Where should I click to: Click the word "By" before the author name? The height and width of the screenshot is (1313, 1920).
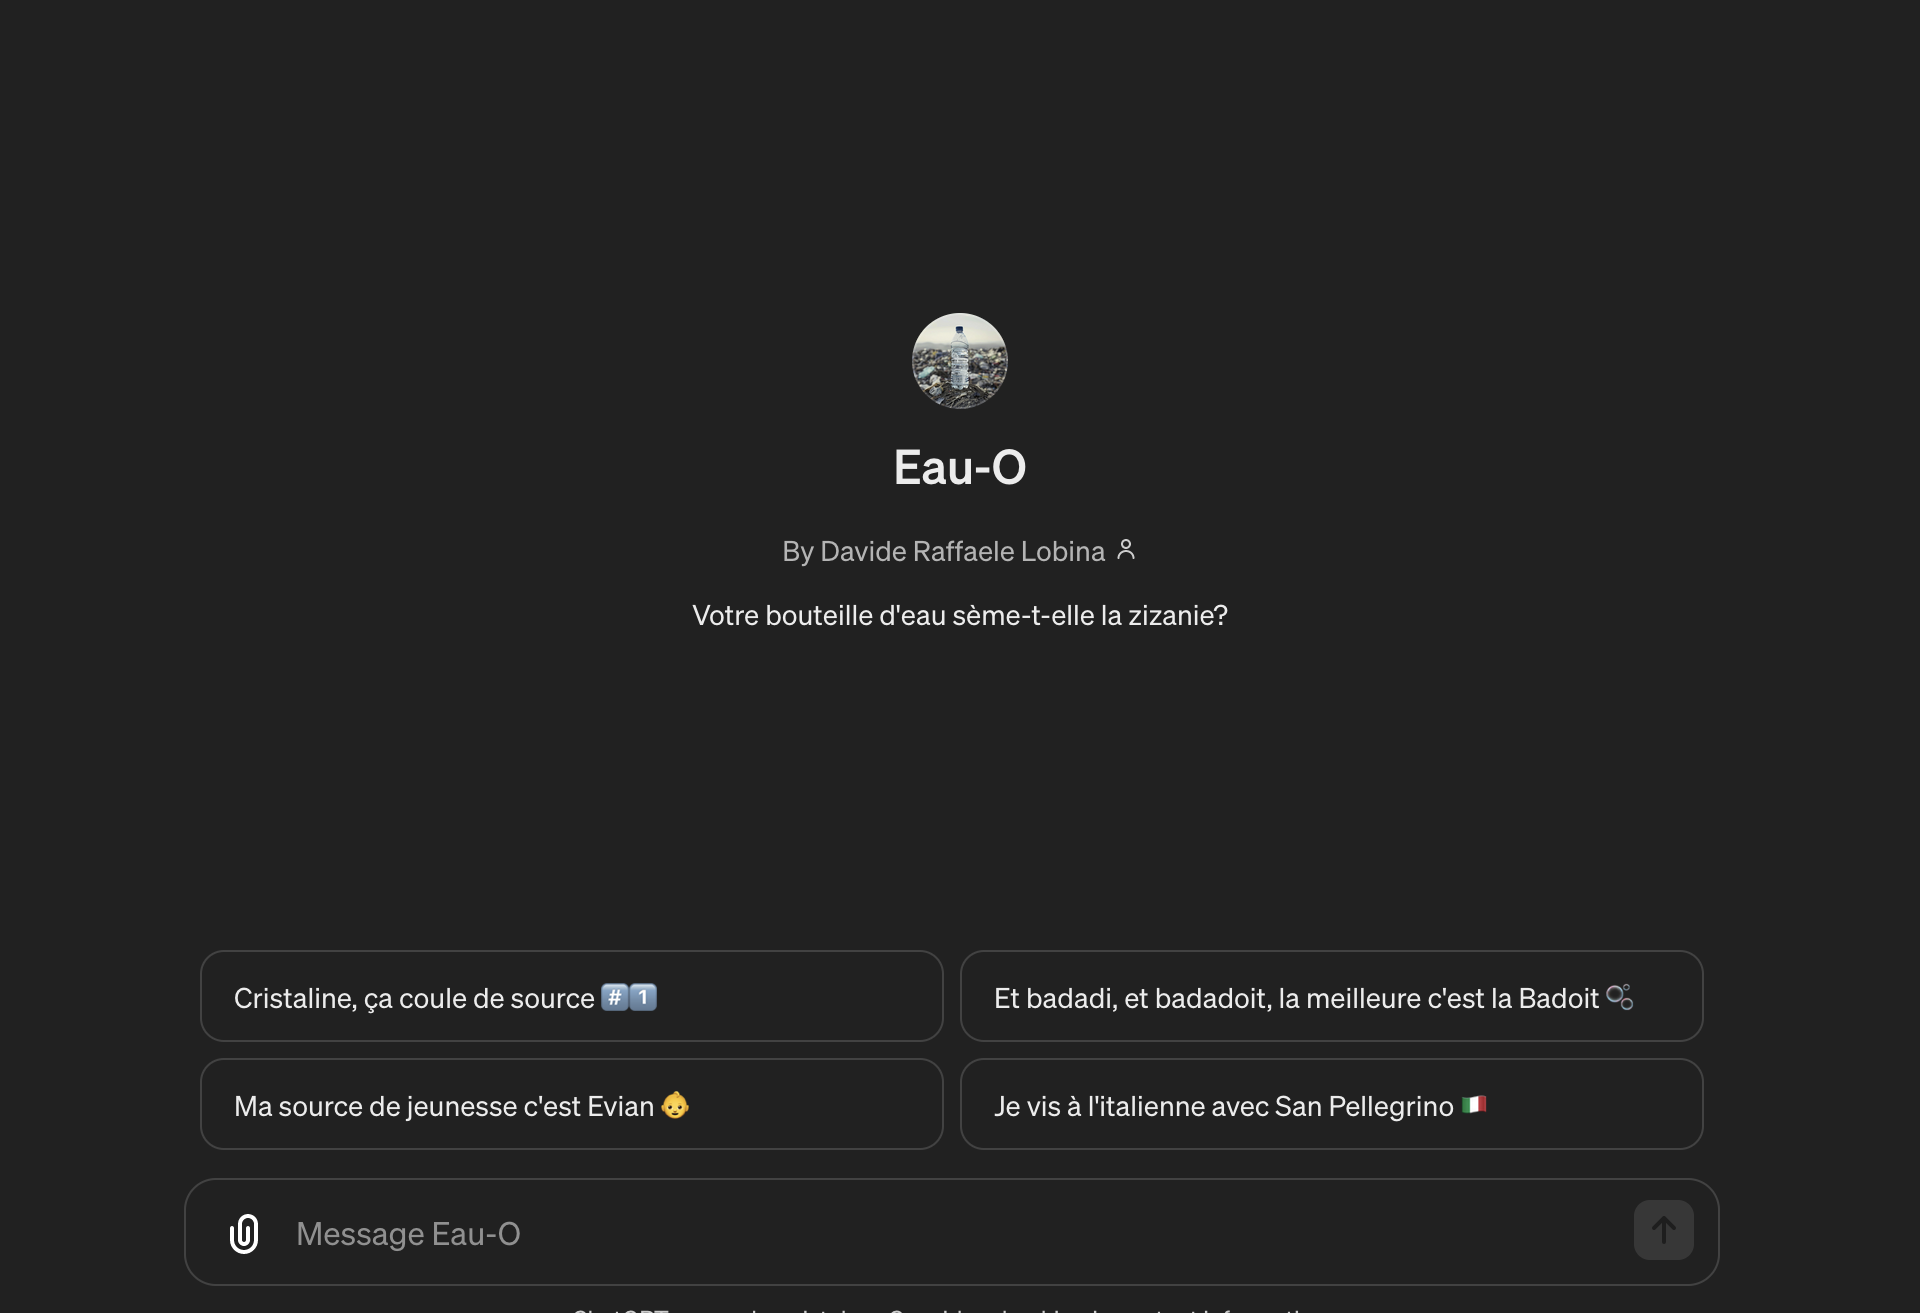tap(797, 551)
